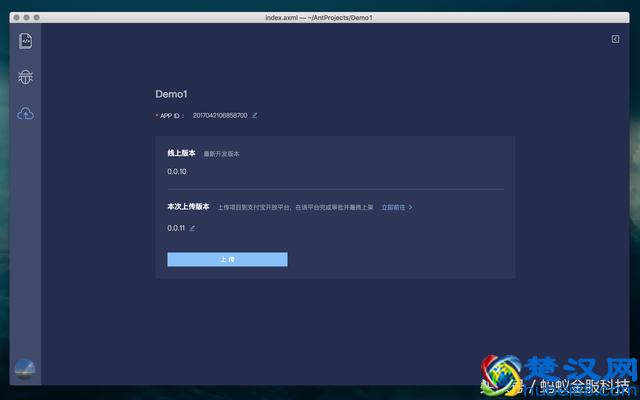Viewport: 640px width, 400px height.
Task: Maximize the window with the third title-bar button
Action: (x=36, y=18)
